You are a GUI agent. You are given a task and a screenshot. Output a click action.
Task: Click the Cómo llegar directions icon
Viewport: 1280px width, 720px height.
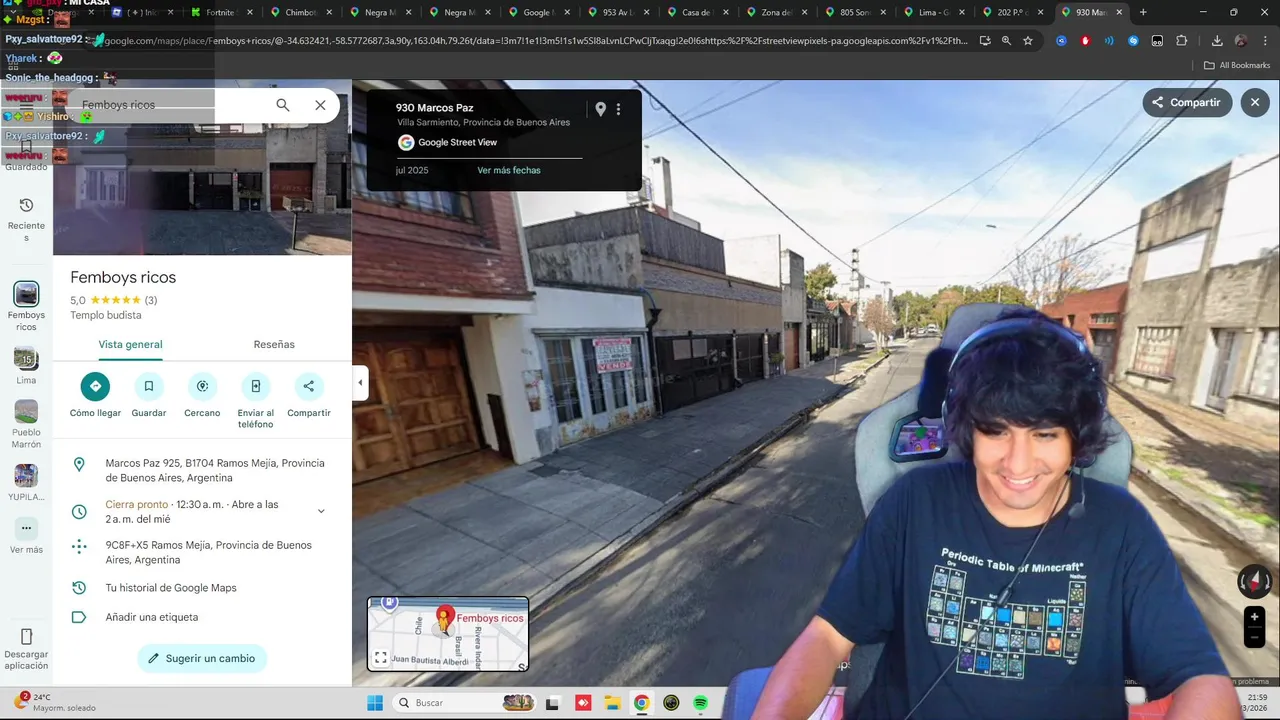95,386
